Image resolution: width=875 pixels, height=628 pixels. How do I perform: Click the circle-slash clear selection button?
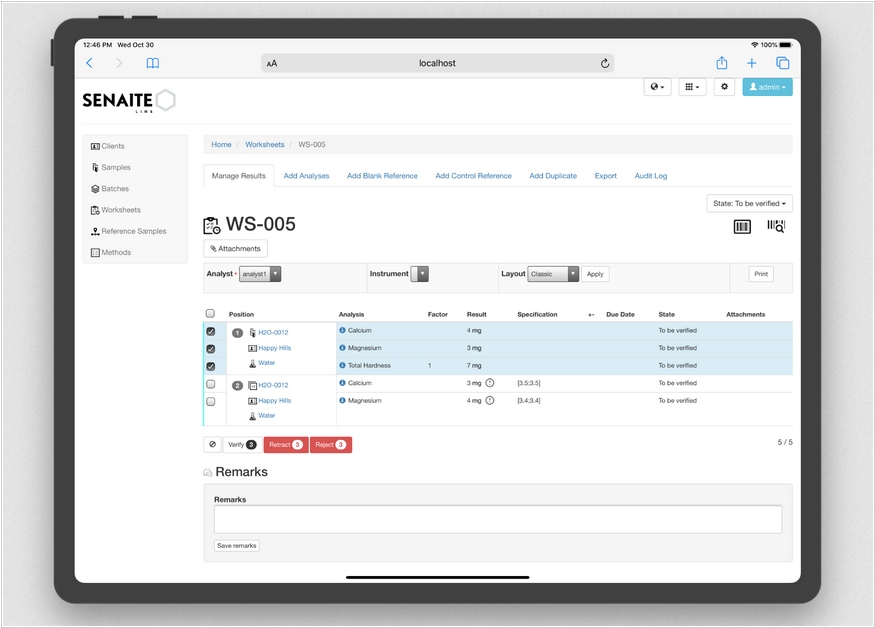click(212, 445)
